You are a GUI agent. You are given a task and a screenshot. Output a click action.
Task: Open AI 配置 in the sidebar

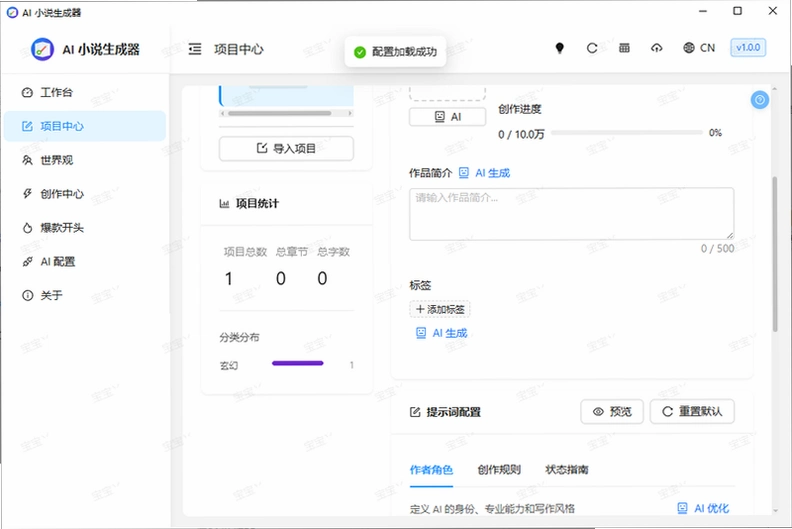[85, 262]
